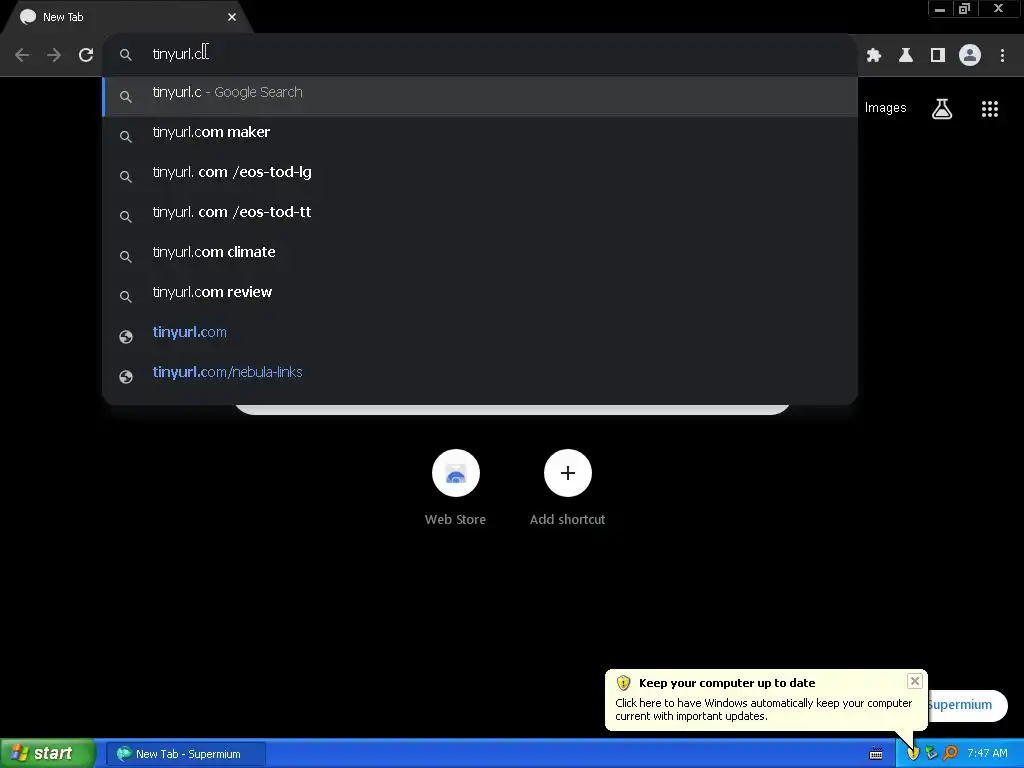Open Search Labs flask next to Images
1024x768 pixels.
[x=942, y=108]
